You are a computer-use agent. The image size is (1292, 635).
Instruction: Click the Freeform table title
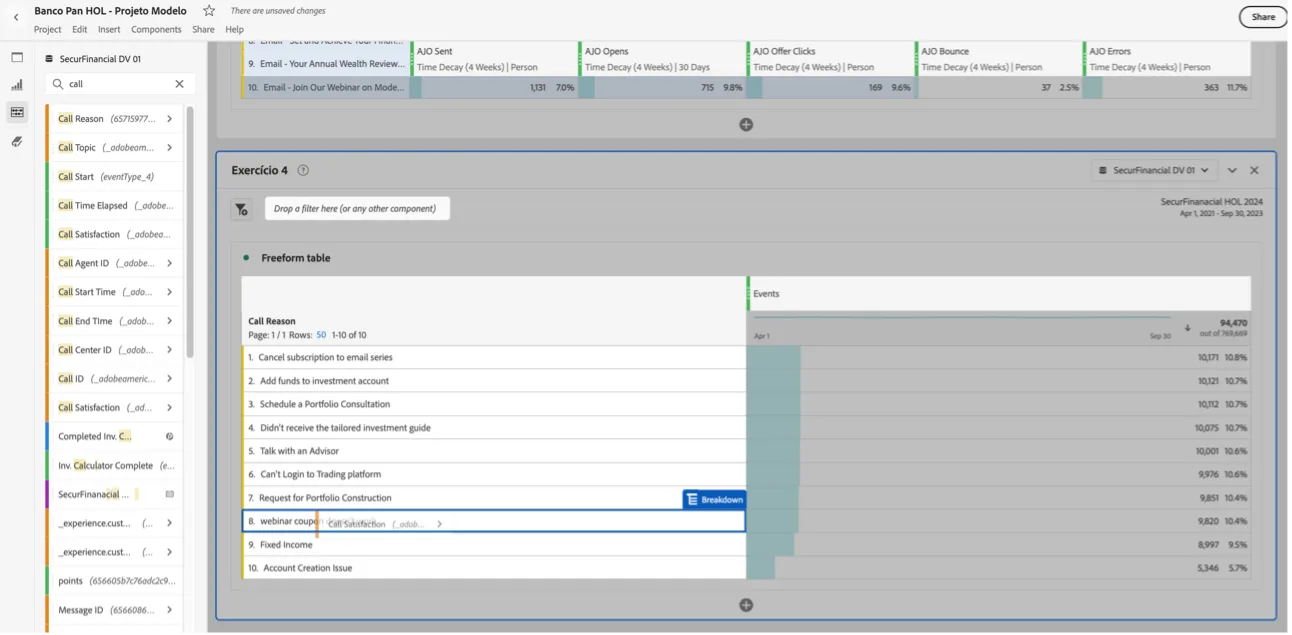click(x=296, y=258)
